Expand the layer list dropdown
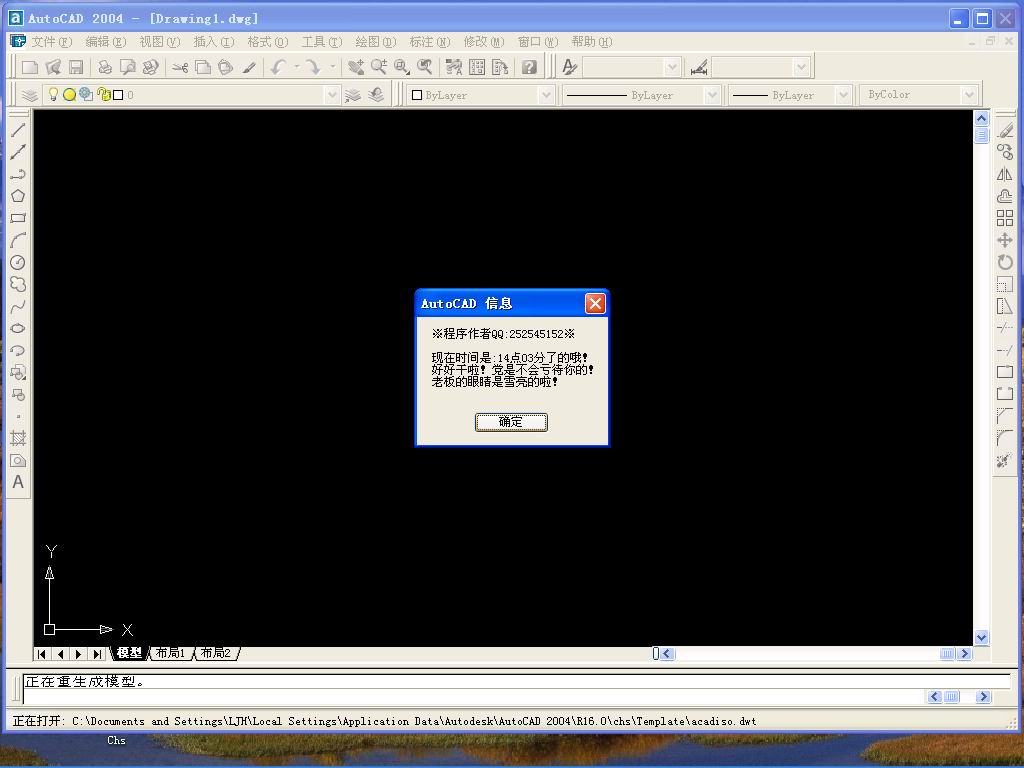1024x768 pixels. (x=332, y=95)
